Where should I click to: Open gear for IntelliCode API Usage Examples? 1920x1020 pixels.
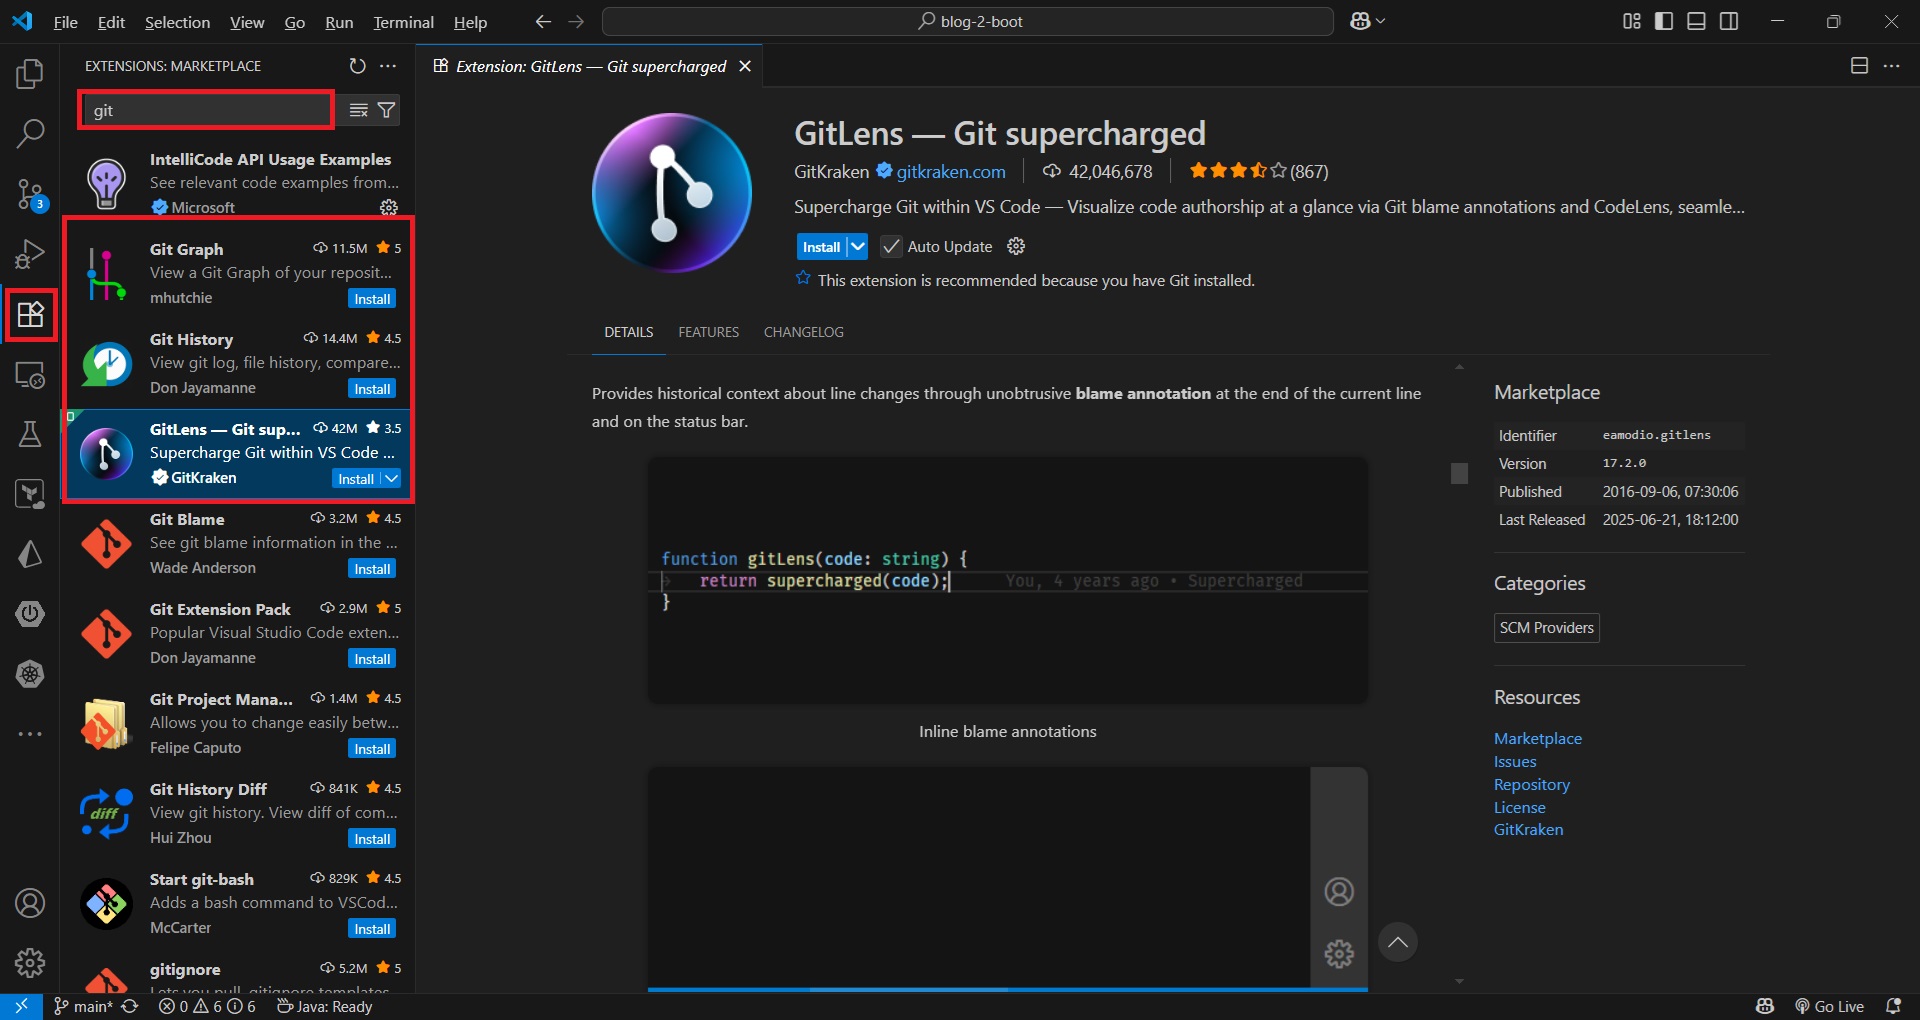[x=389, y=207]
